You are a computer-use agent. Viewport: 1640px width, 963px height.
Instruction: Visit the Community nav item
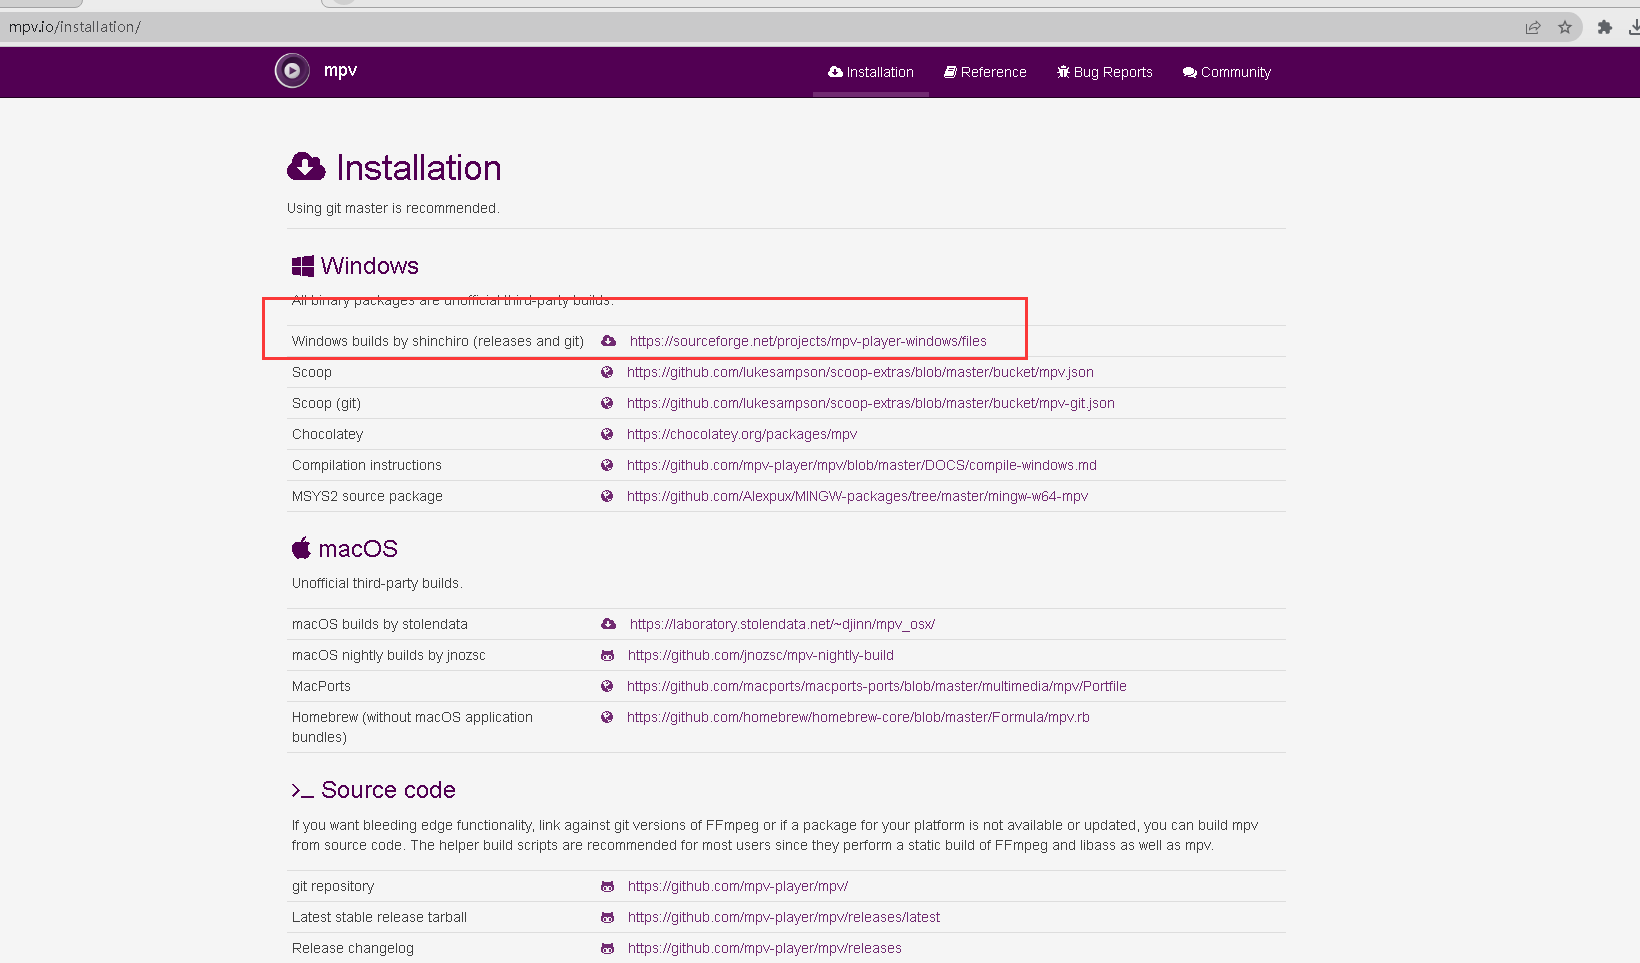(1227, 72)
